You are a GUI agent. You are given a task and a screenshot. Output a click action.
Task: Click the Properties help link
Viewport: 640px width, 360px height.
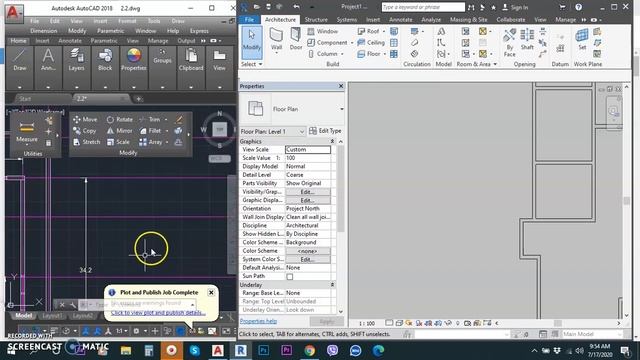click(x=258, y=321)
